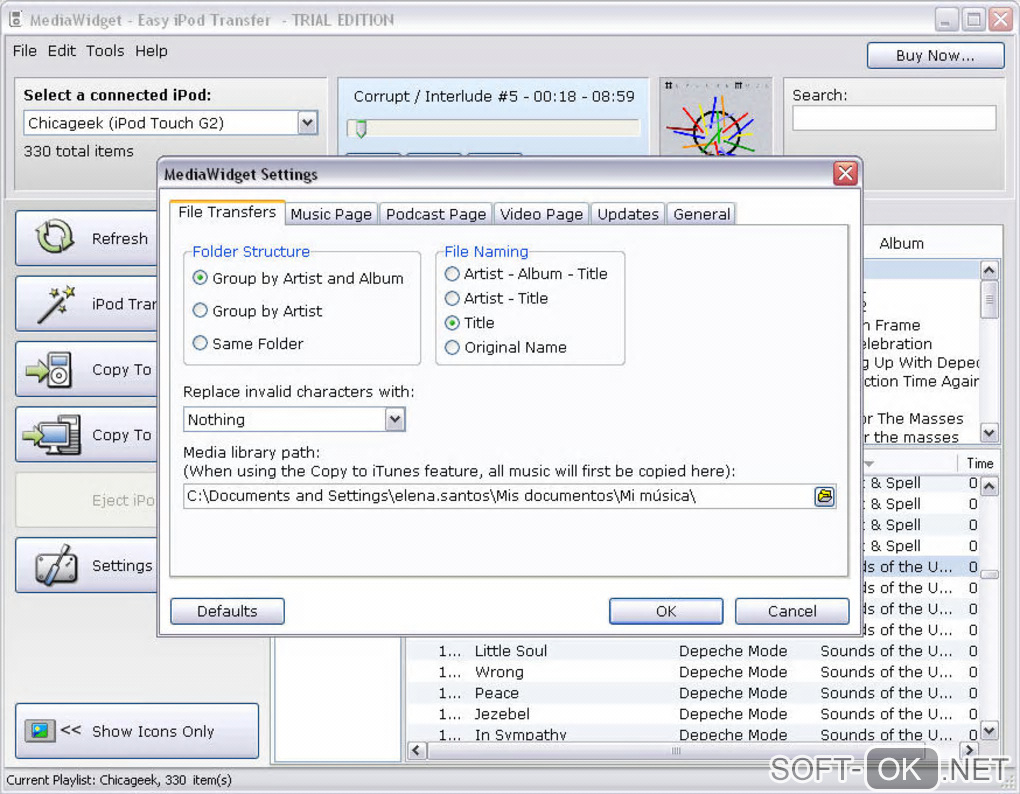Click the Defaults button

click(227, 611)
